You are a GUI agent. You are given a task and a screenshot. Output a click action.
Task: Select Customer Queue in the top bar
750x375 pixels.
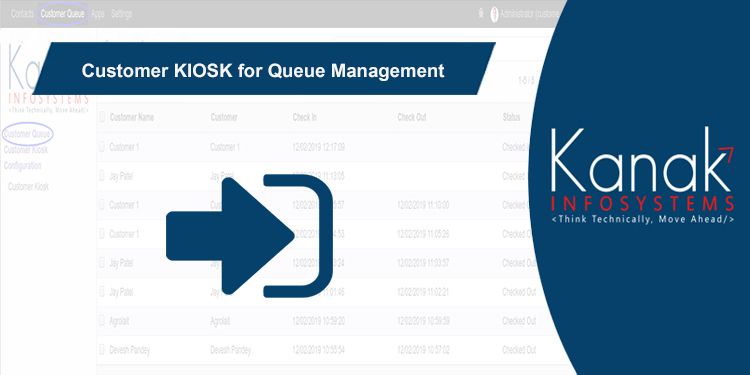pyautogui.click(x=63, y=14)
